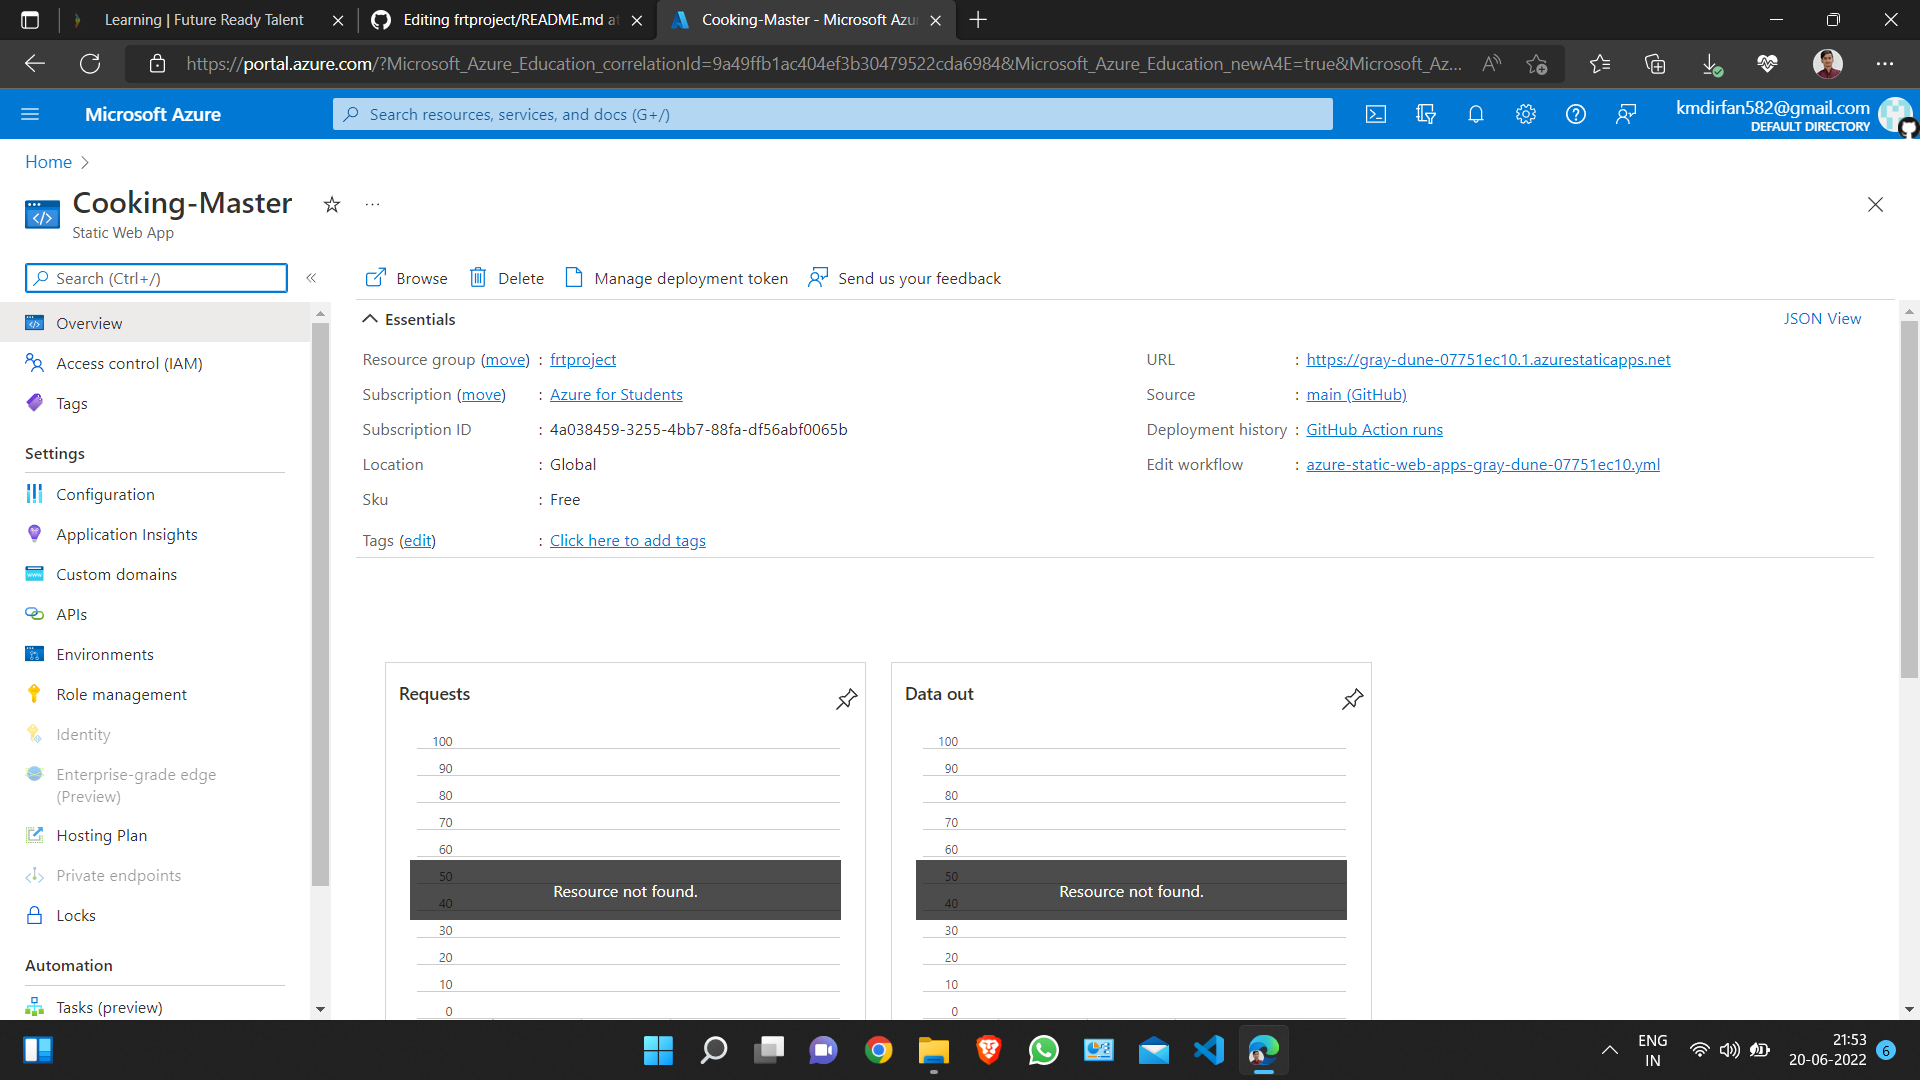Click Browse in the command bar
This screenshot has height=1080, width=1920.
point(406,278)
